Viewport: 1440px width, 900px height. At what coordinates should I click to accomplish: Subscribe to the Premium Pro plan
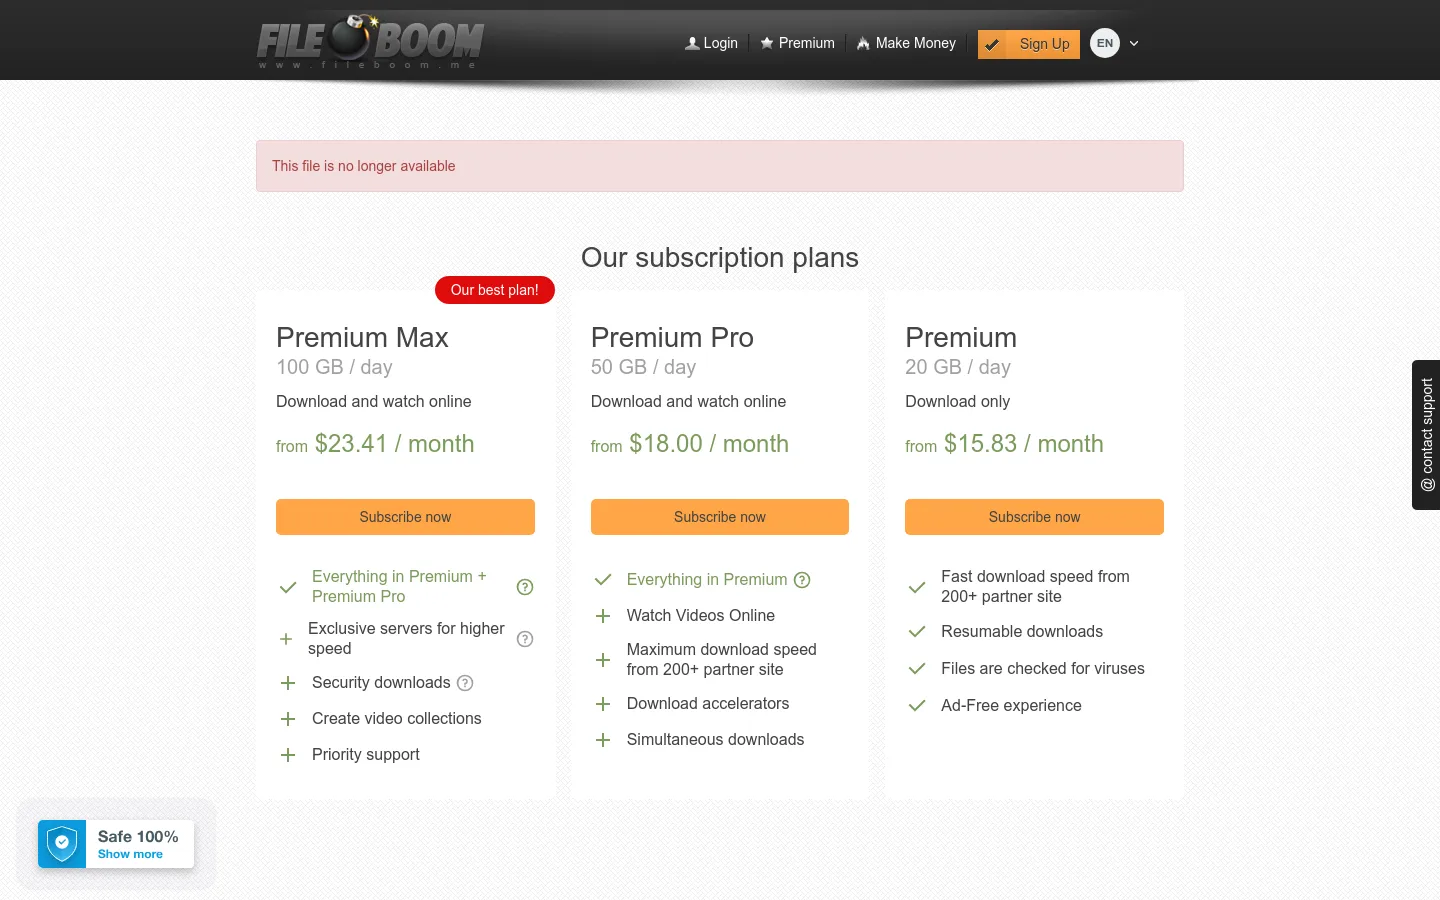coord(720,517)
